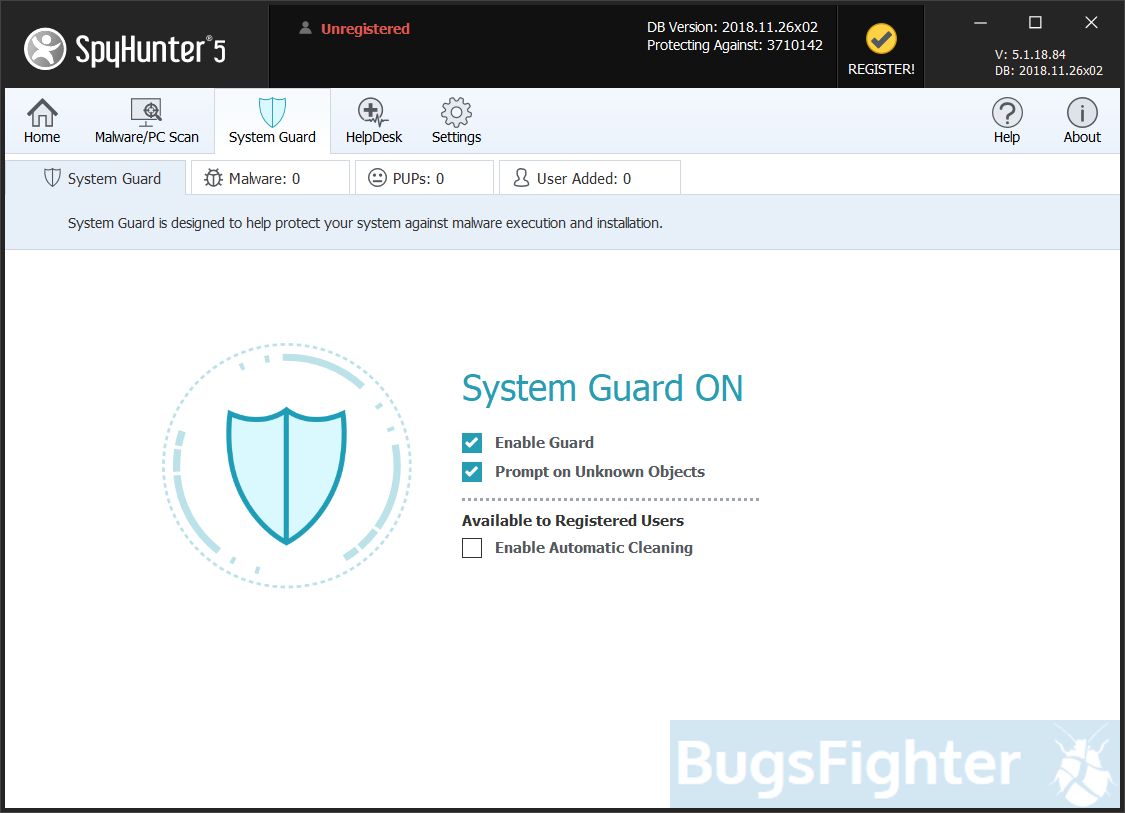Screen dimensions: 1125x813
Task: Maximize the SpyHunter window
Action: [x=1035, y=22]
